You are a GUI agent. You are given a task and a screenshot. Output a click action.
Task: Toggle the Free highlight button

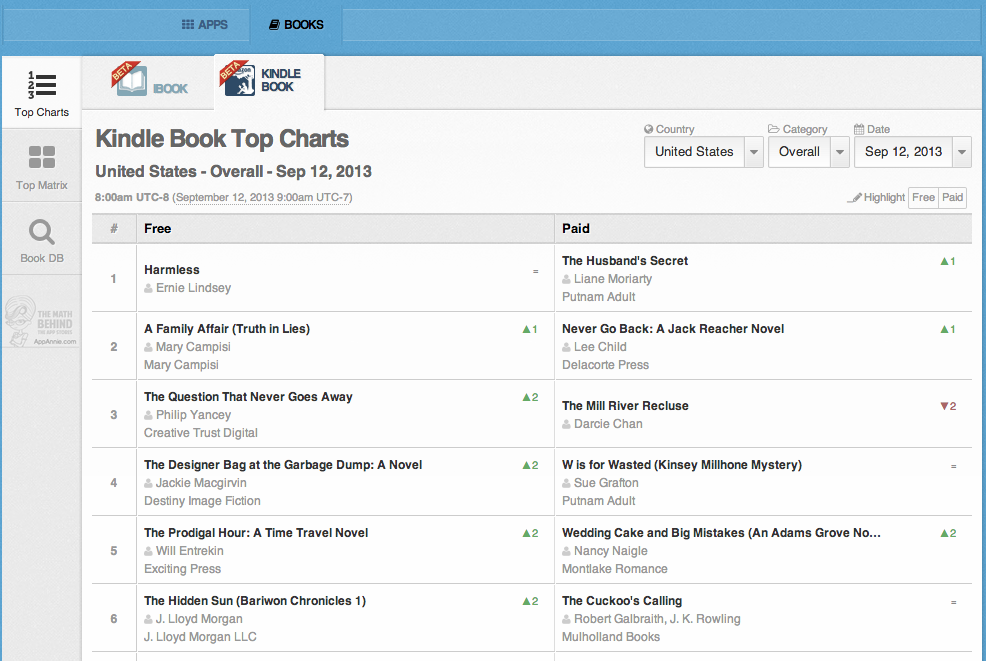(923, 197)
